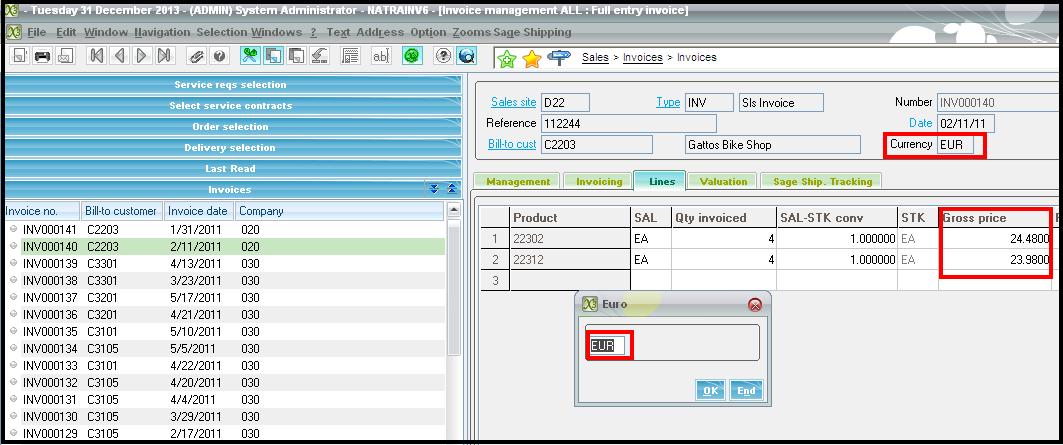Click the Invoices panel header

(x=230, y=190)
